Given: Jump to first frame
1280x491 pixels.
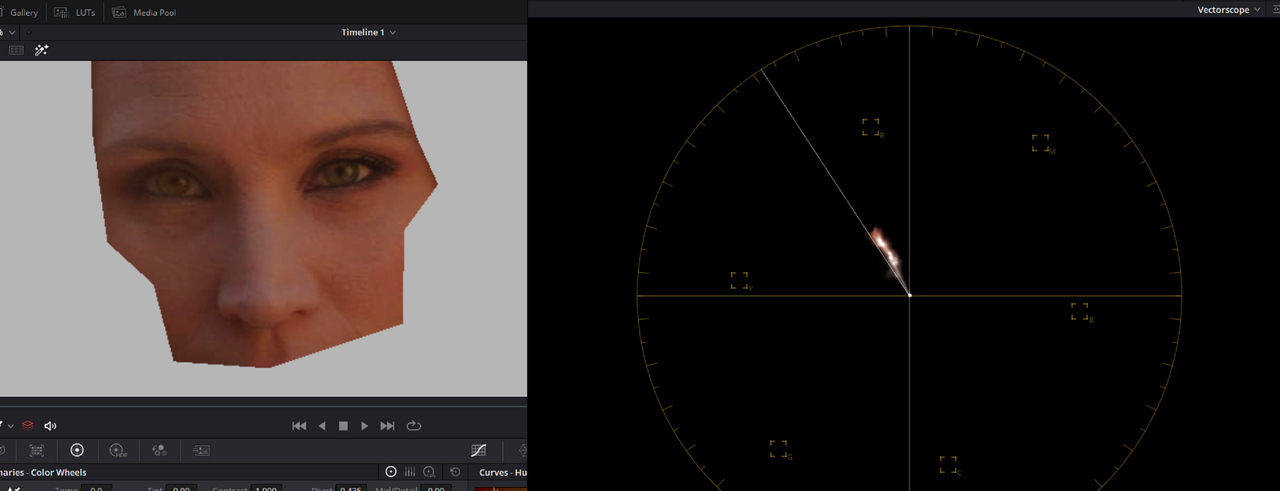Looking at the screenshot, I should coord(299,426).
